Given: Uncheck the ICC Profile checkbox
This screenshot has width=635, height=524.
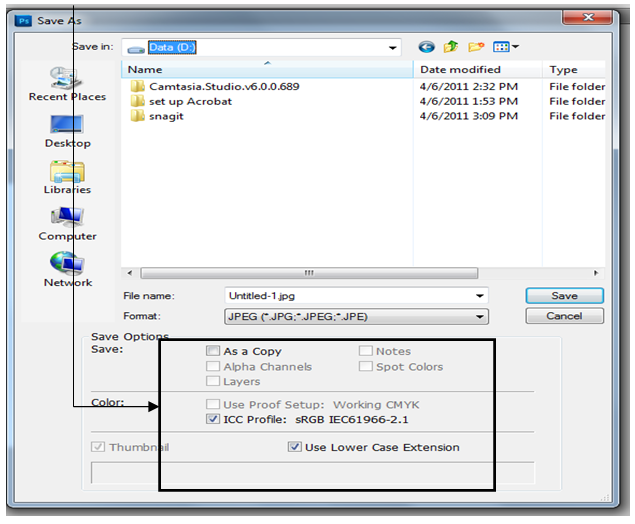Looking at the screenshot, I should point(213,419).
